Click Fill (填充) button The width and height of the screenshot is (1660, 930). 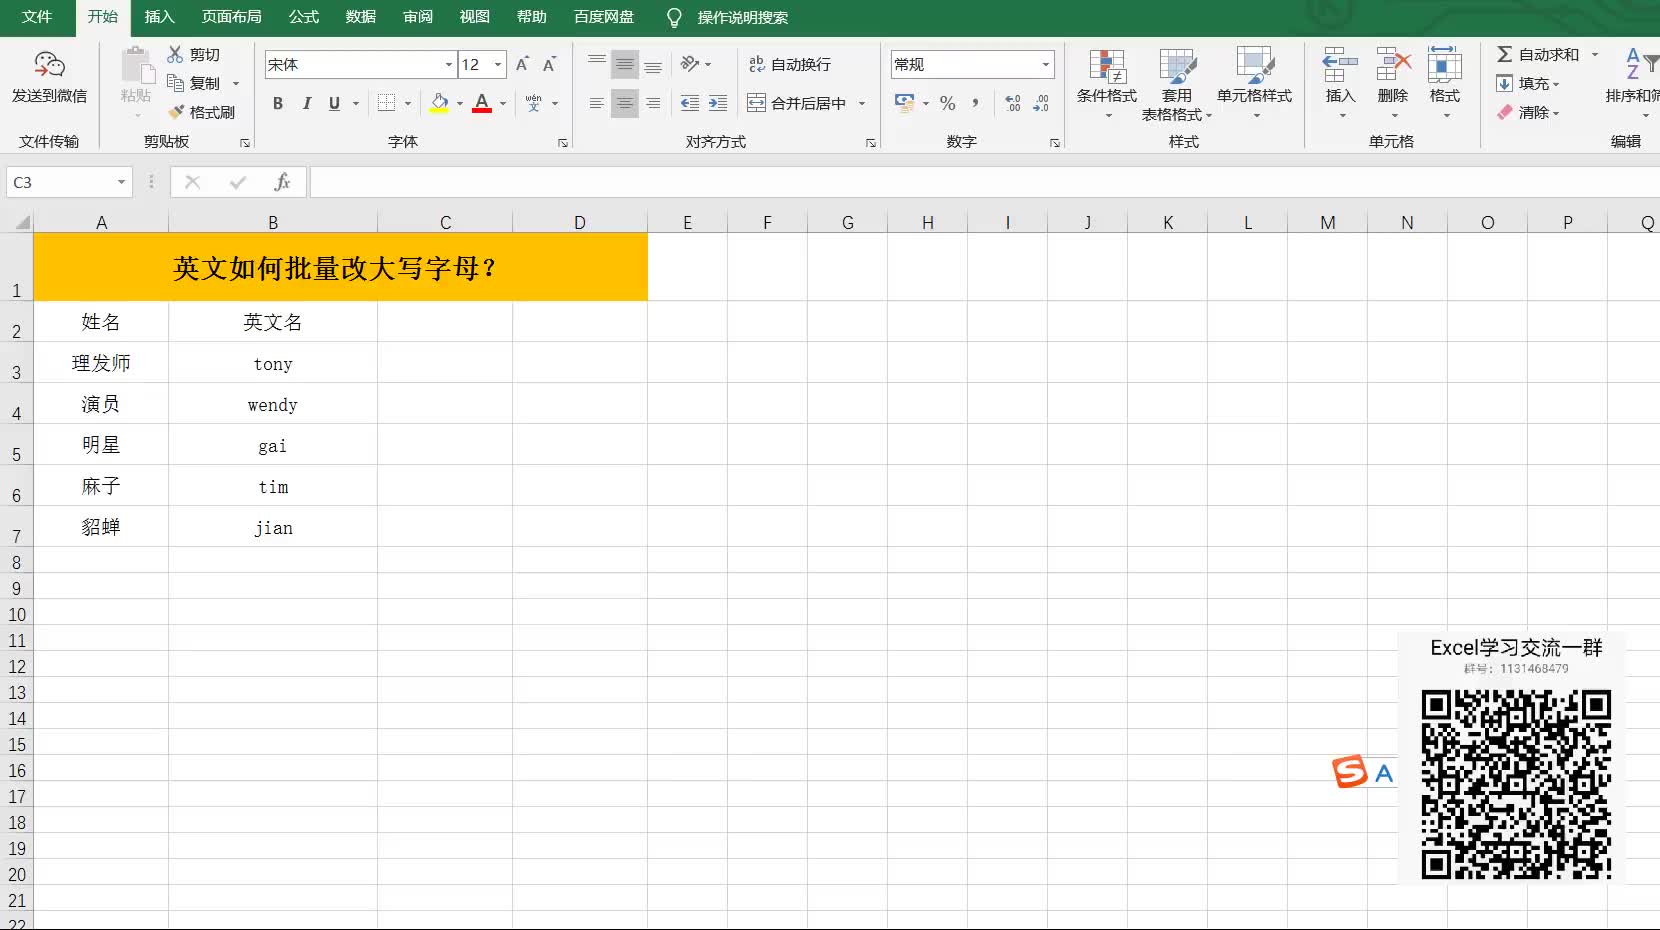coord(1528,83)
